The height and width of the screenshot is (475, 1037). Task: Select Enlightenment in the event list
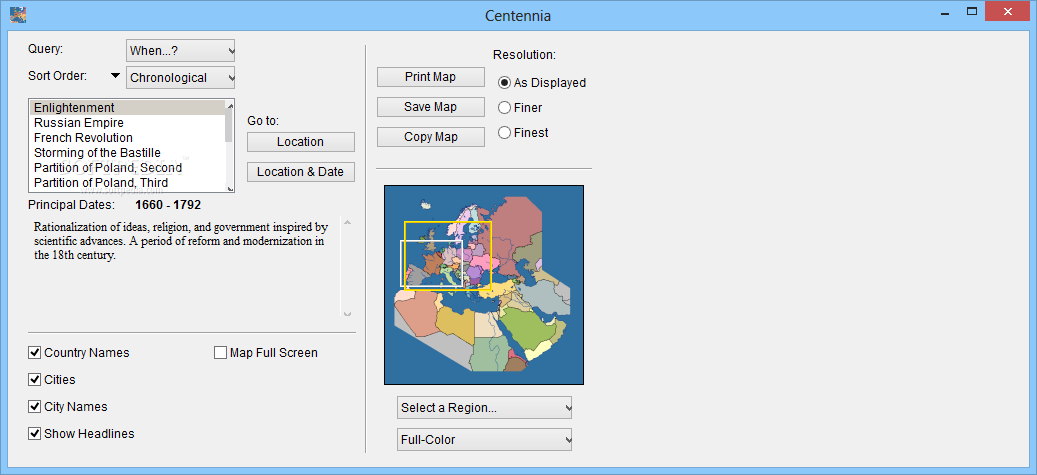[128, 108]
